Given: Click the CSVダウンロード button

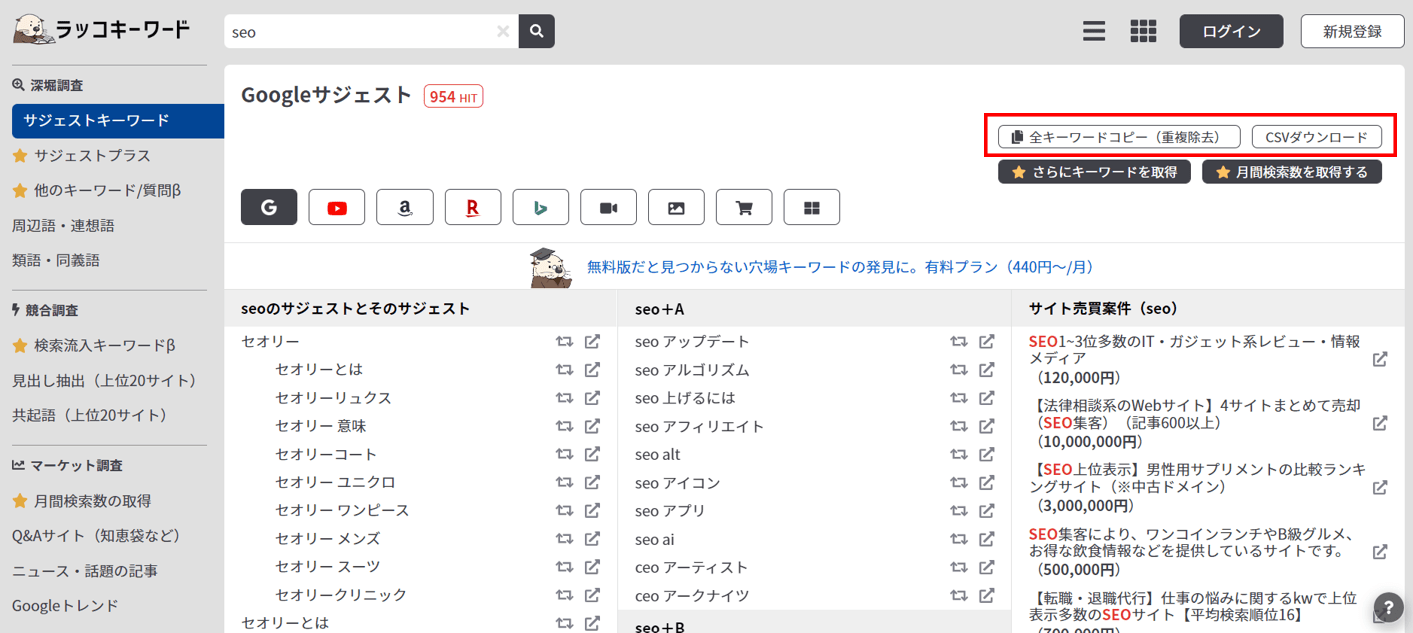Looking at the screenshot, I should (x=1316, y=137).
